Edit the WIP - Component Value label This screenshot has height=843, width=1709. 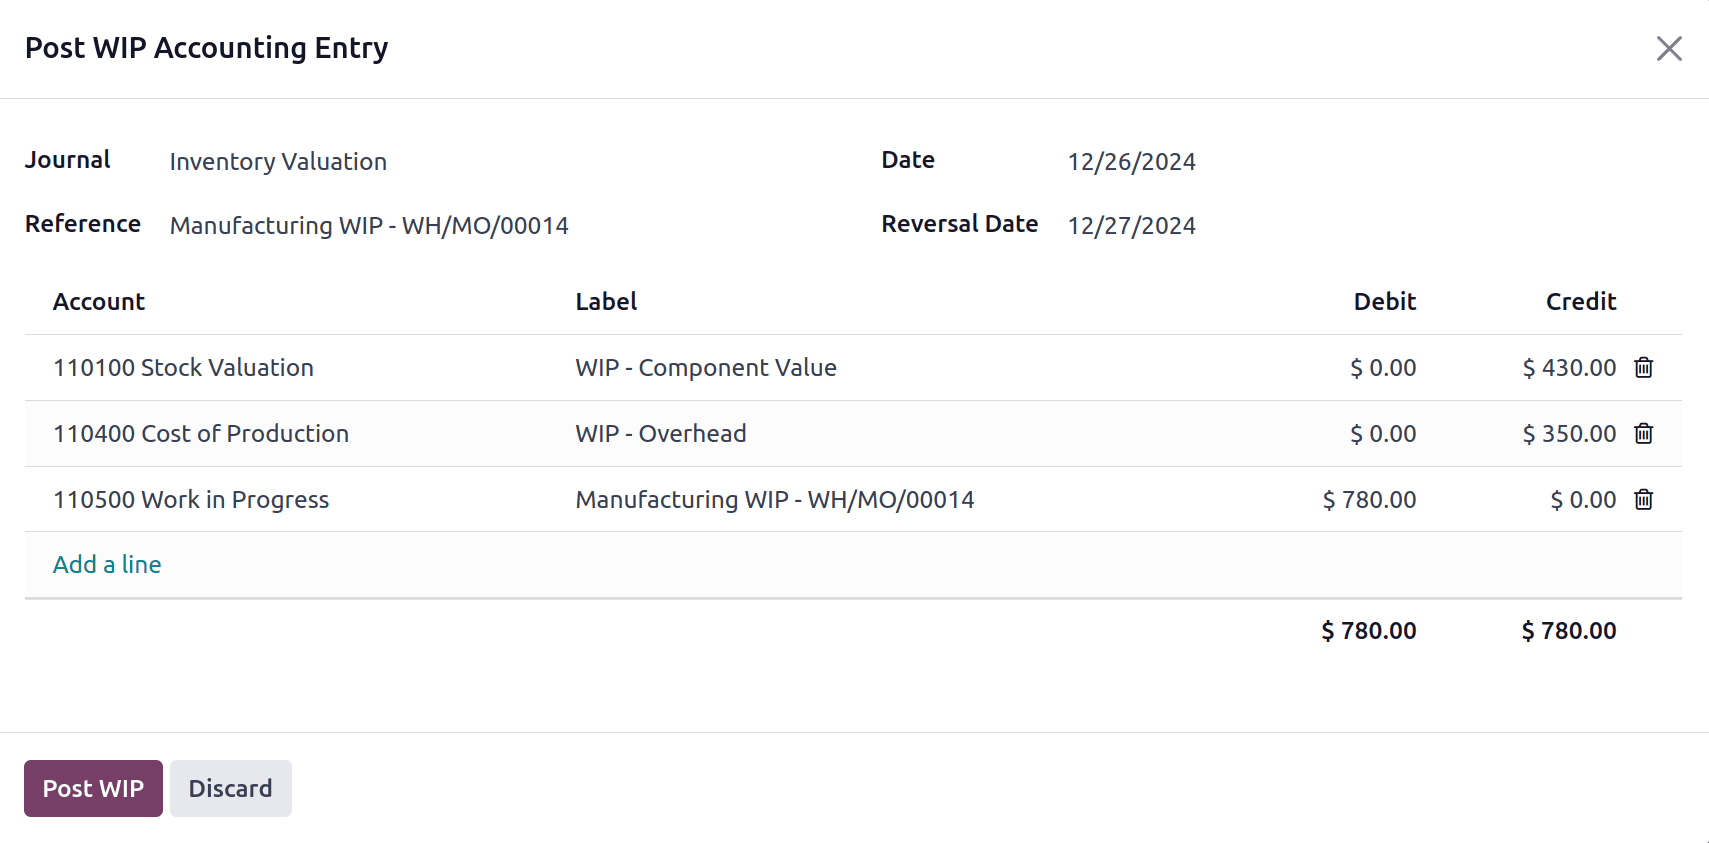click(x=706, y=368)
